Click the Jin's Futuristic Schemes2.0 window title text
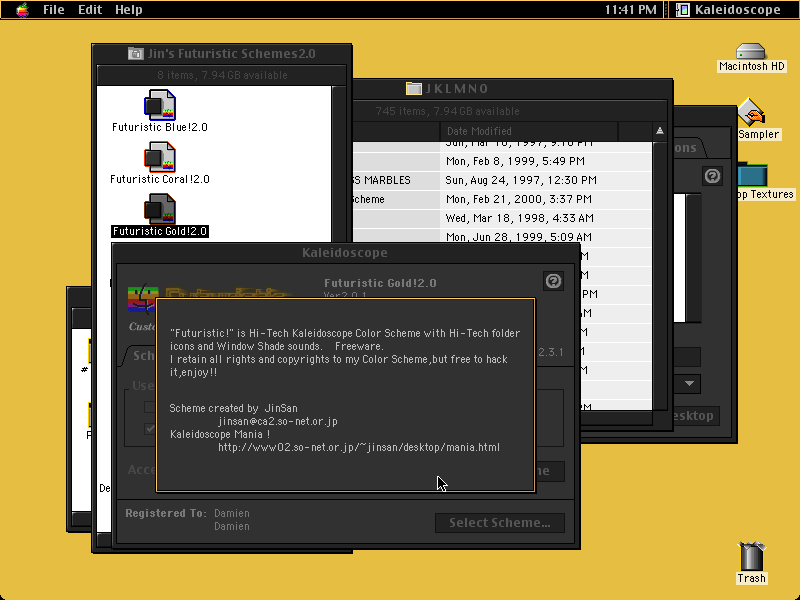Viewport: 800px width, 600px height. (231, 54)
